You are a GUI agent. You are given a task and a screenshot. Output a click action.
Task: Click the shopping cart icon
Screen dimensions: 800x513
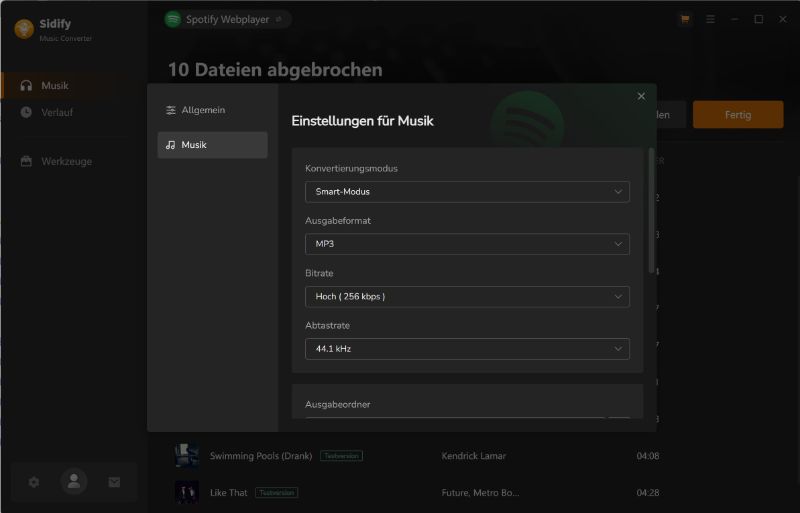[685, 19]
